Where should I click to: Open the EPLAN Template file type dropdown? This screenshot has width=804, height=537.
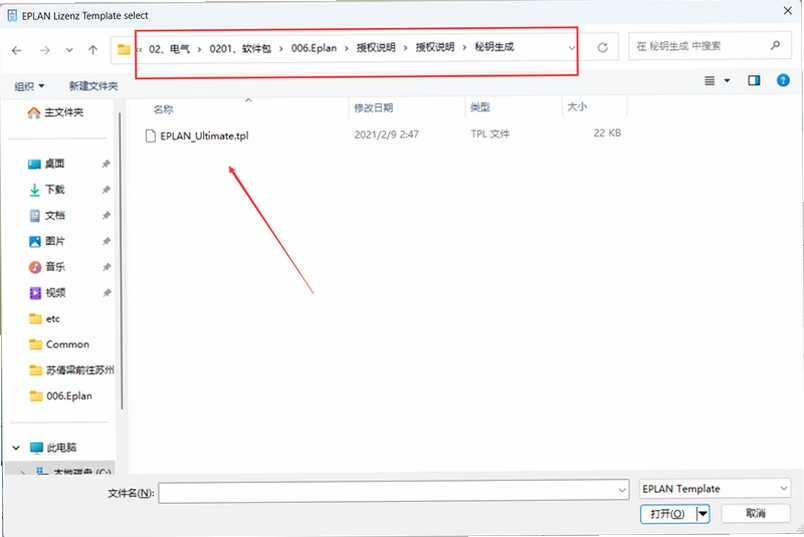(x=715, y=488)
